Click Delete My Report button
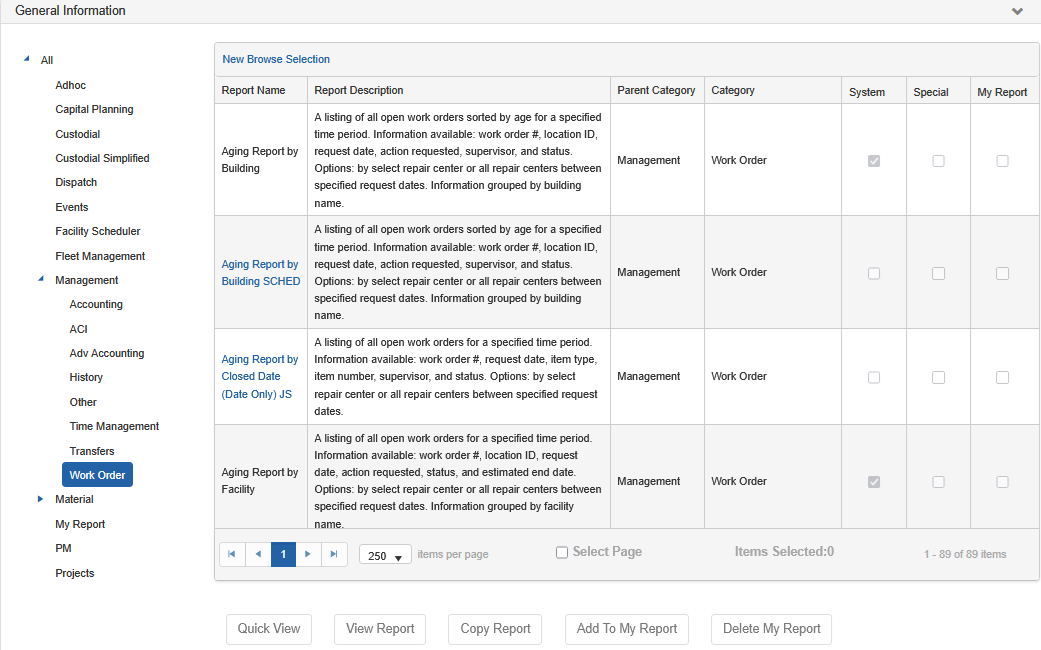The image size is (1041, 650). pyautogui.click(x=771, y=629)
